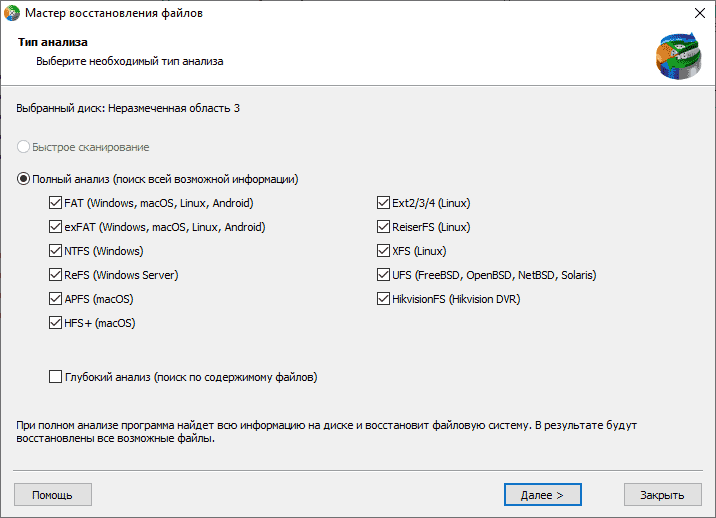716x518 pixels.
Task: Click the disk recovery graphic in header
Action: (x=679, y=56)
